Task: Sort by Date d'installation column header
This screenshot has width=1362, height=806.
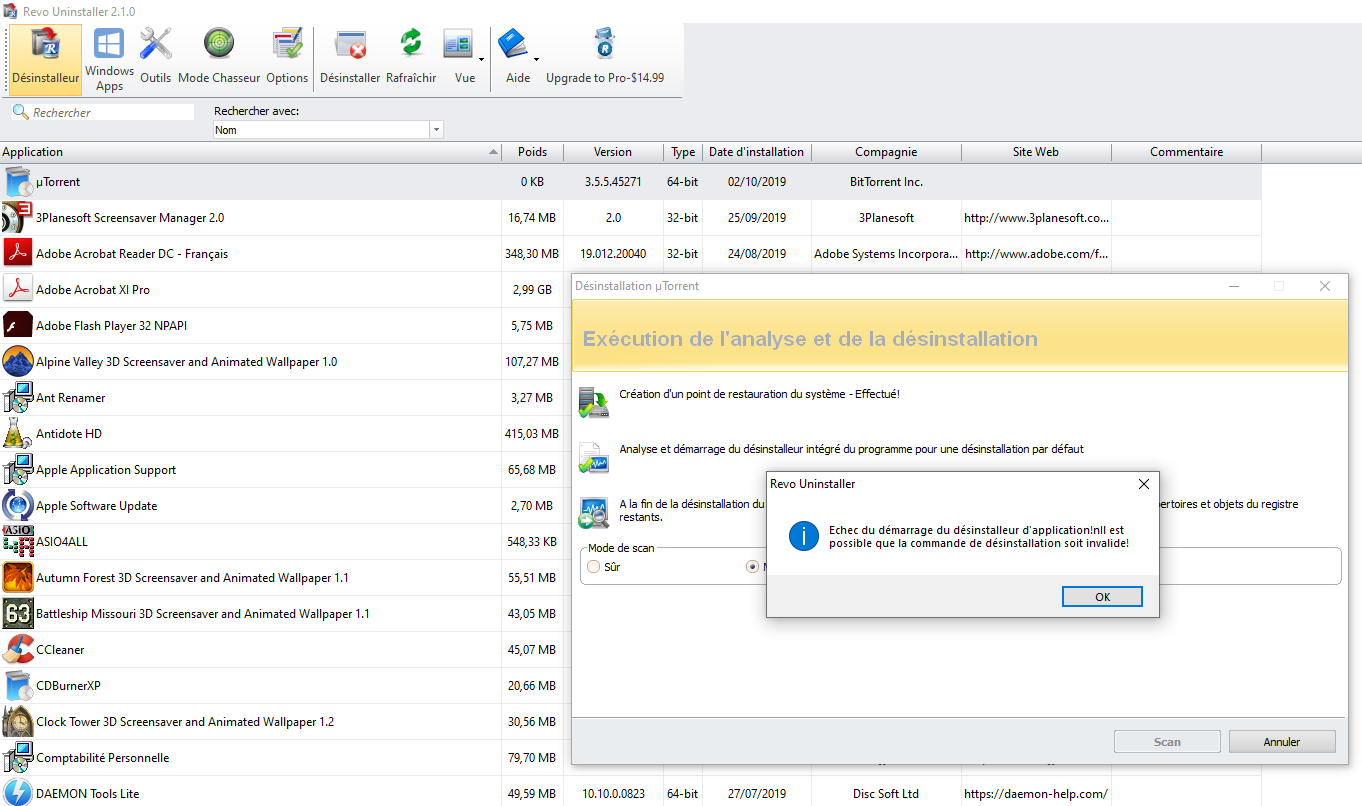Action: pyautogui.click(x=756, y=152)
